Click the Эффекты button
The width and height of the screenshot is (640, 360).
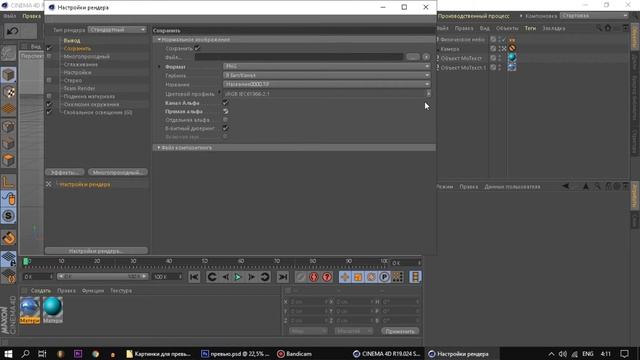[65, 172]
